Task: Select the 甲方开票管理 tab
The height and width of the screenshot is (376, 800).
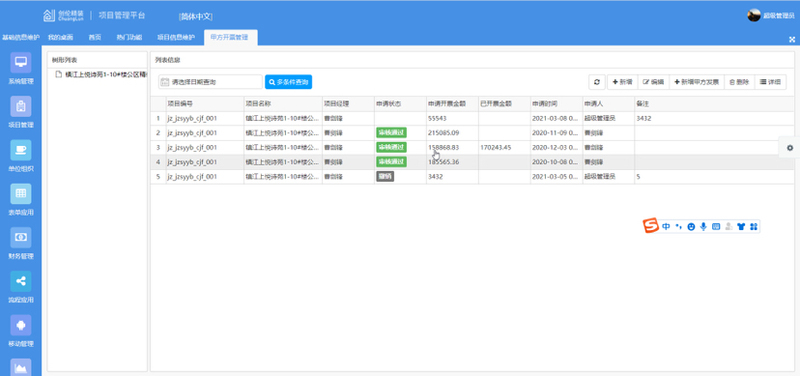Action: pyautogui.click(x=231, y=37)
